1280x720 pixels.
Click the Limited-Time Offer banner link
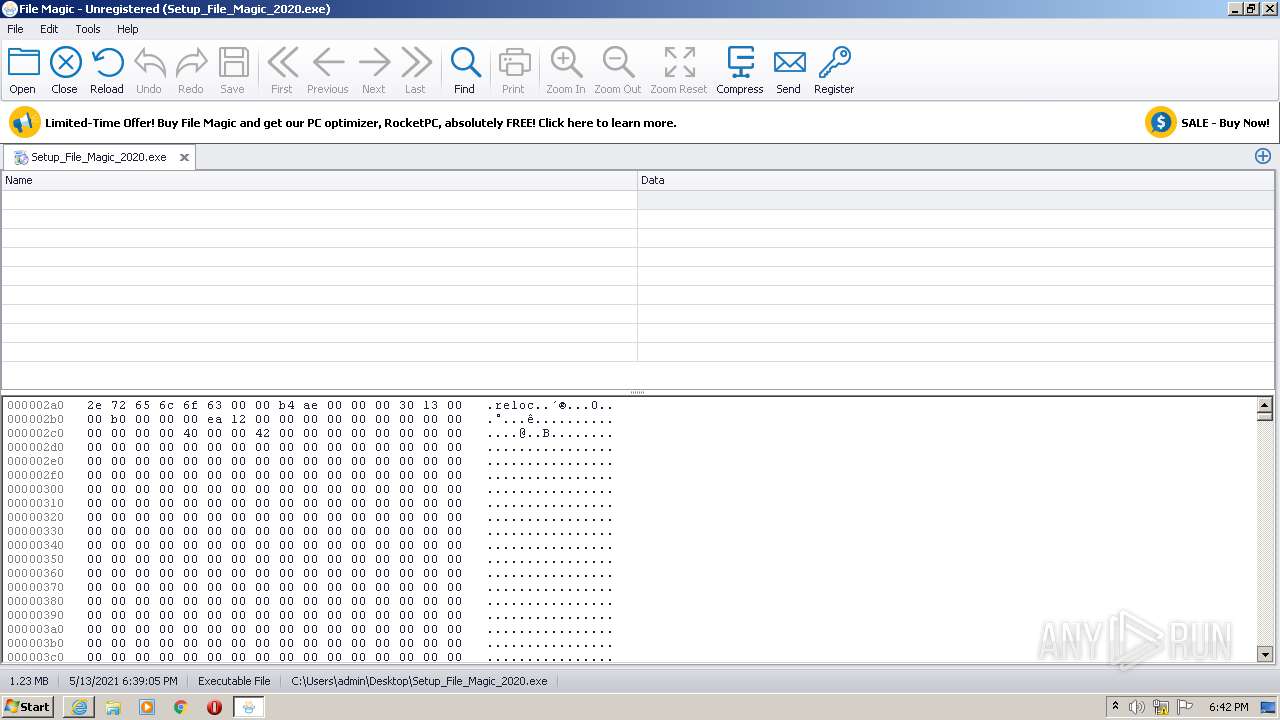click(x=360, y=123)
